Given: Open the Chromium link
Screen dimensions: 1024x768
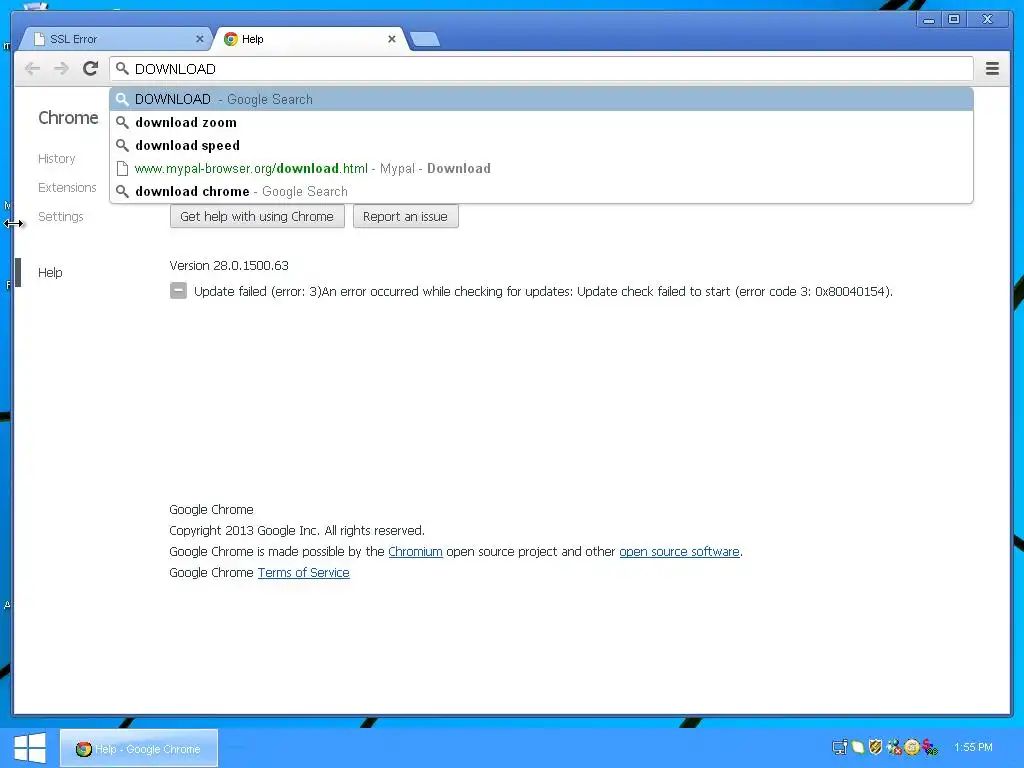Looking at the screenshot, I should (x=415, y=551).
